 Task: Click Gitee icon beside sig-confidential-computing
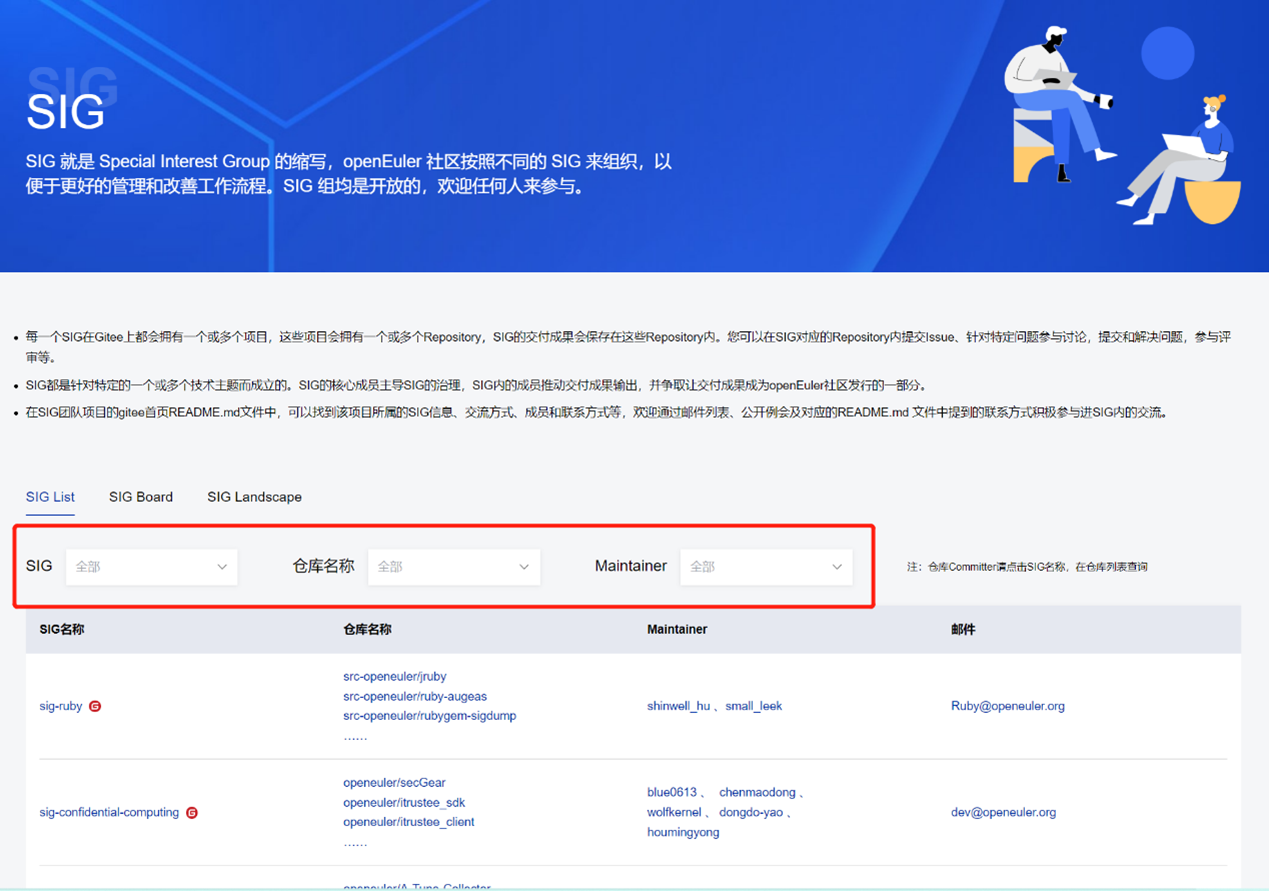click(x=192, y=813)
